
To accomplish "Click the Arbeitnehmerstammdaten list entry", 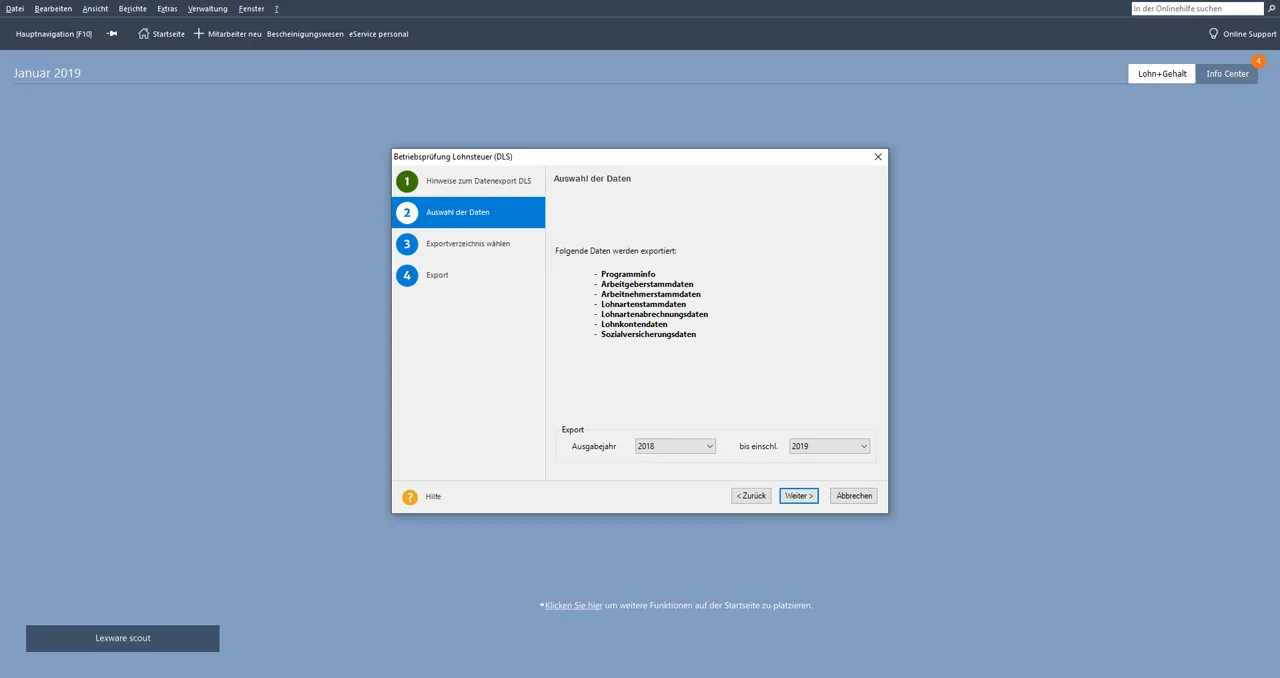I will click(x=651, y=294).
